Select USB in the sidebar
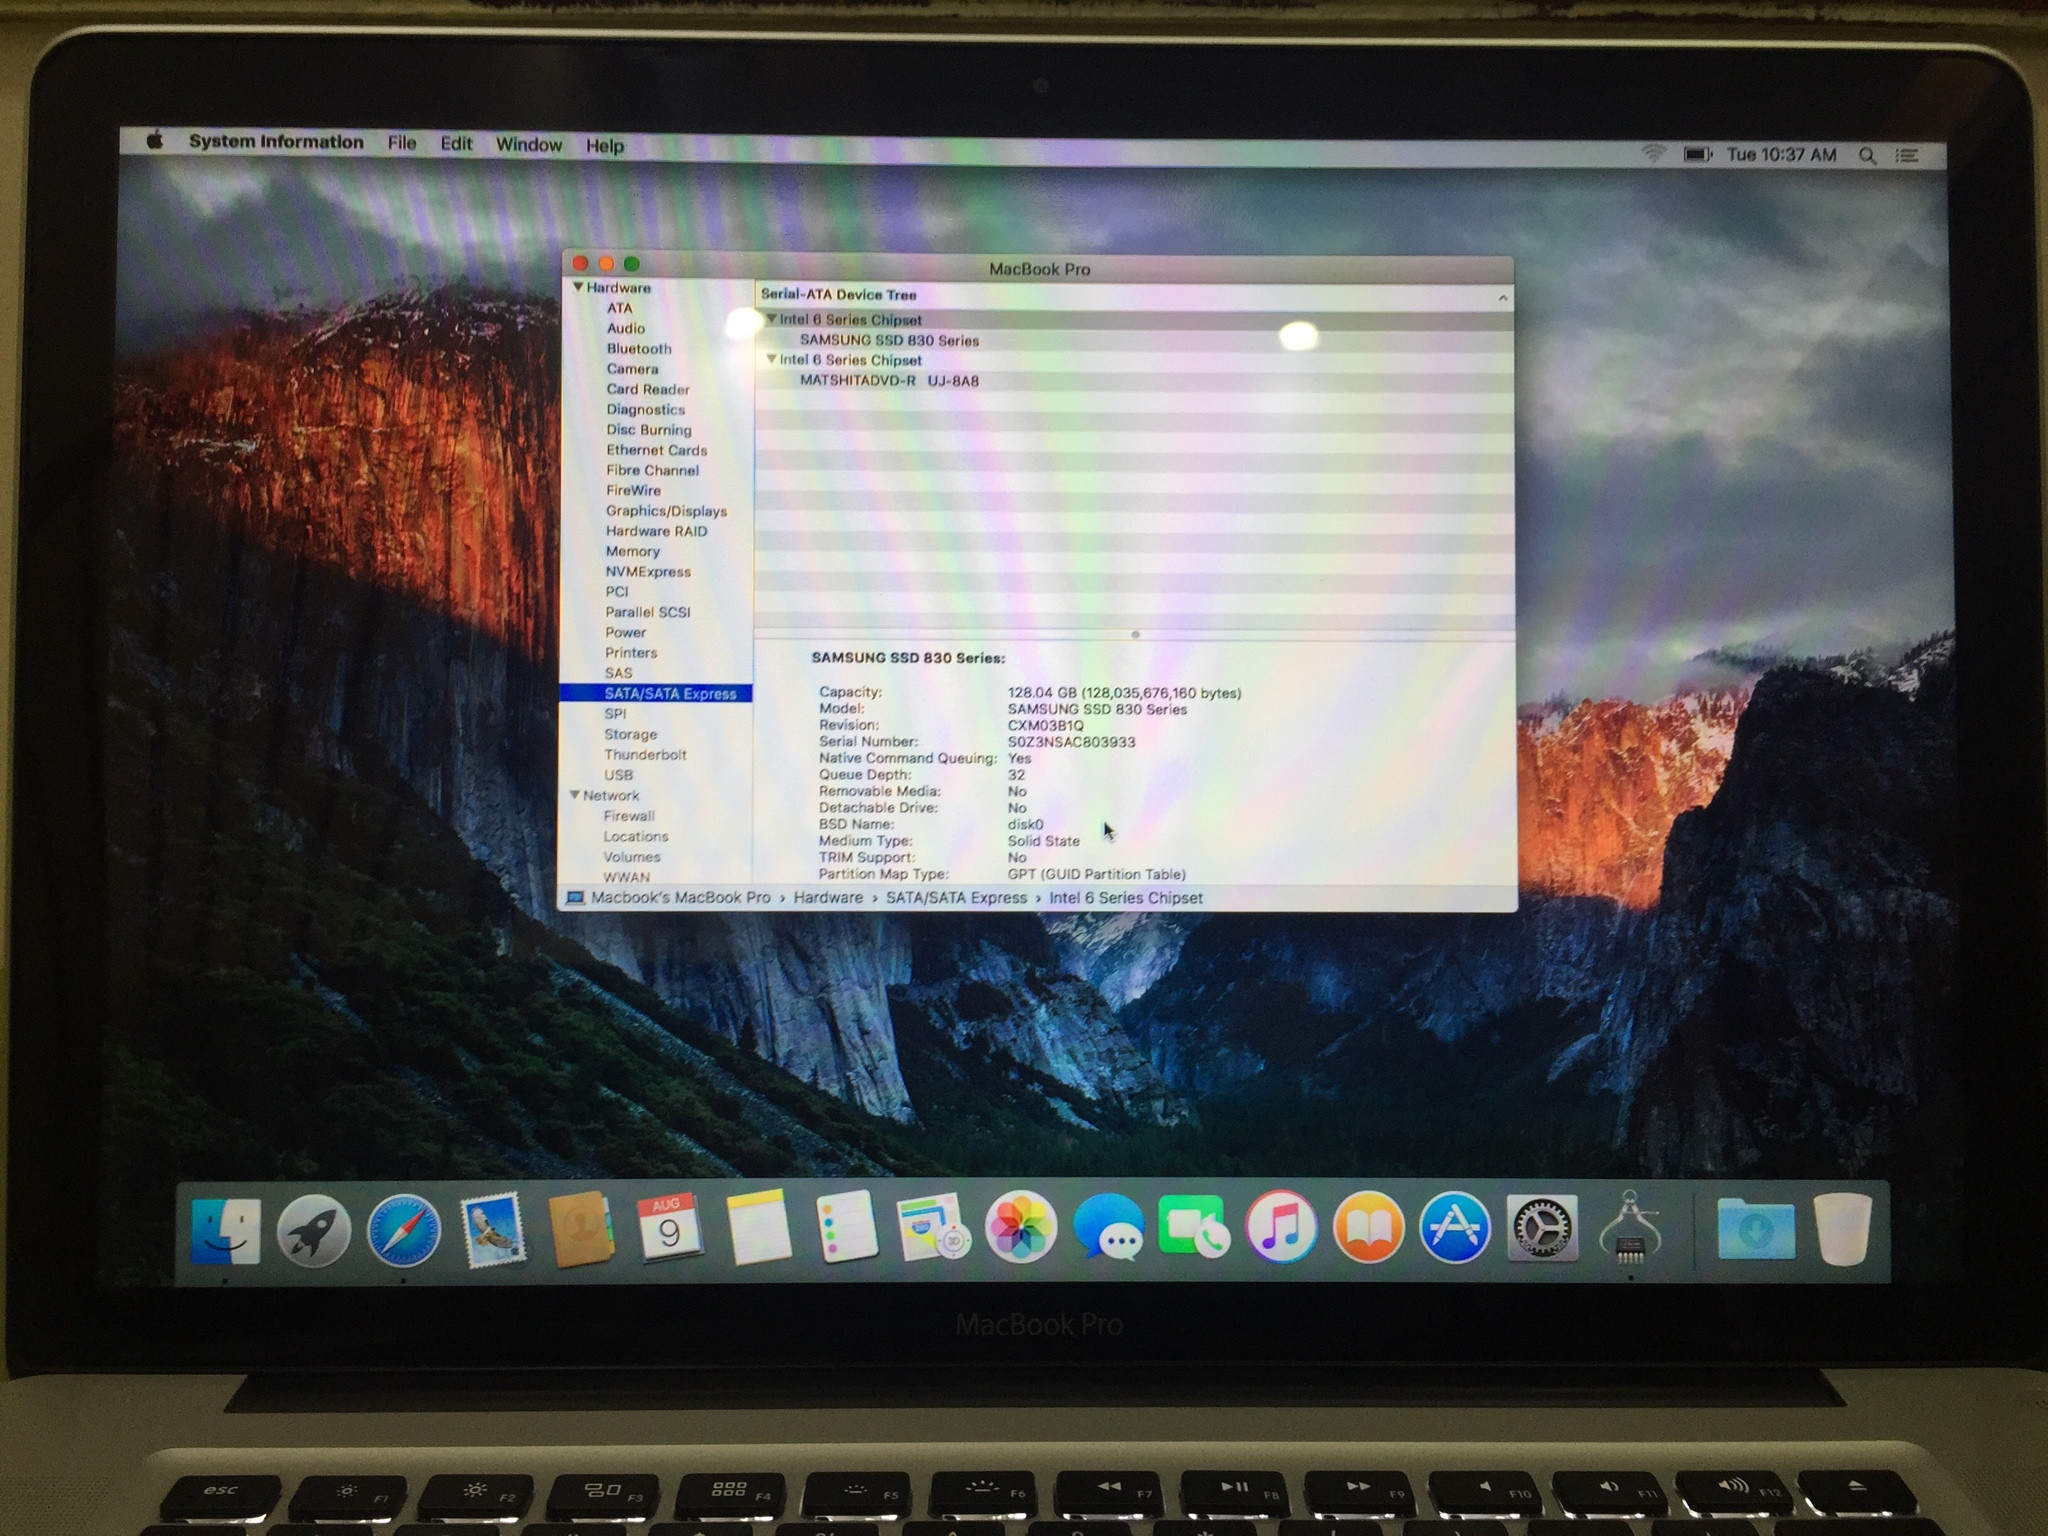This screenshot has height=1536, width=2048. coord(618,775)
